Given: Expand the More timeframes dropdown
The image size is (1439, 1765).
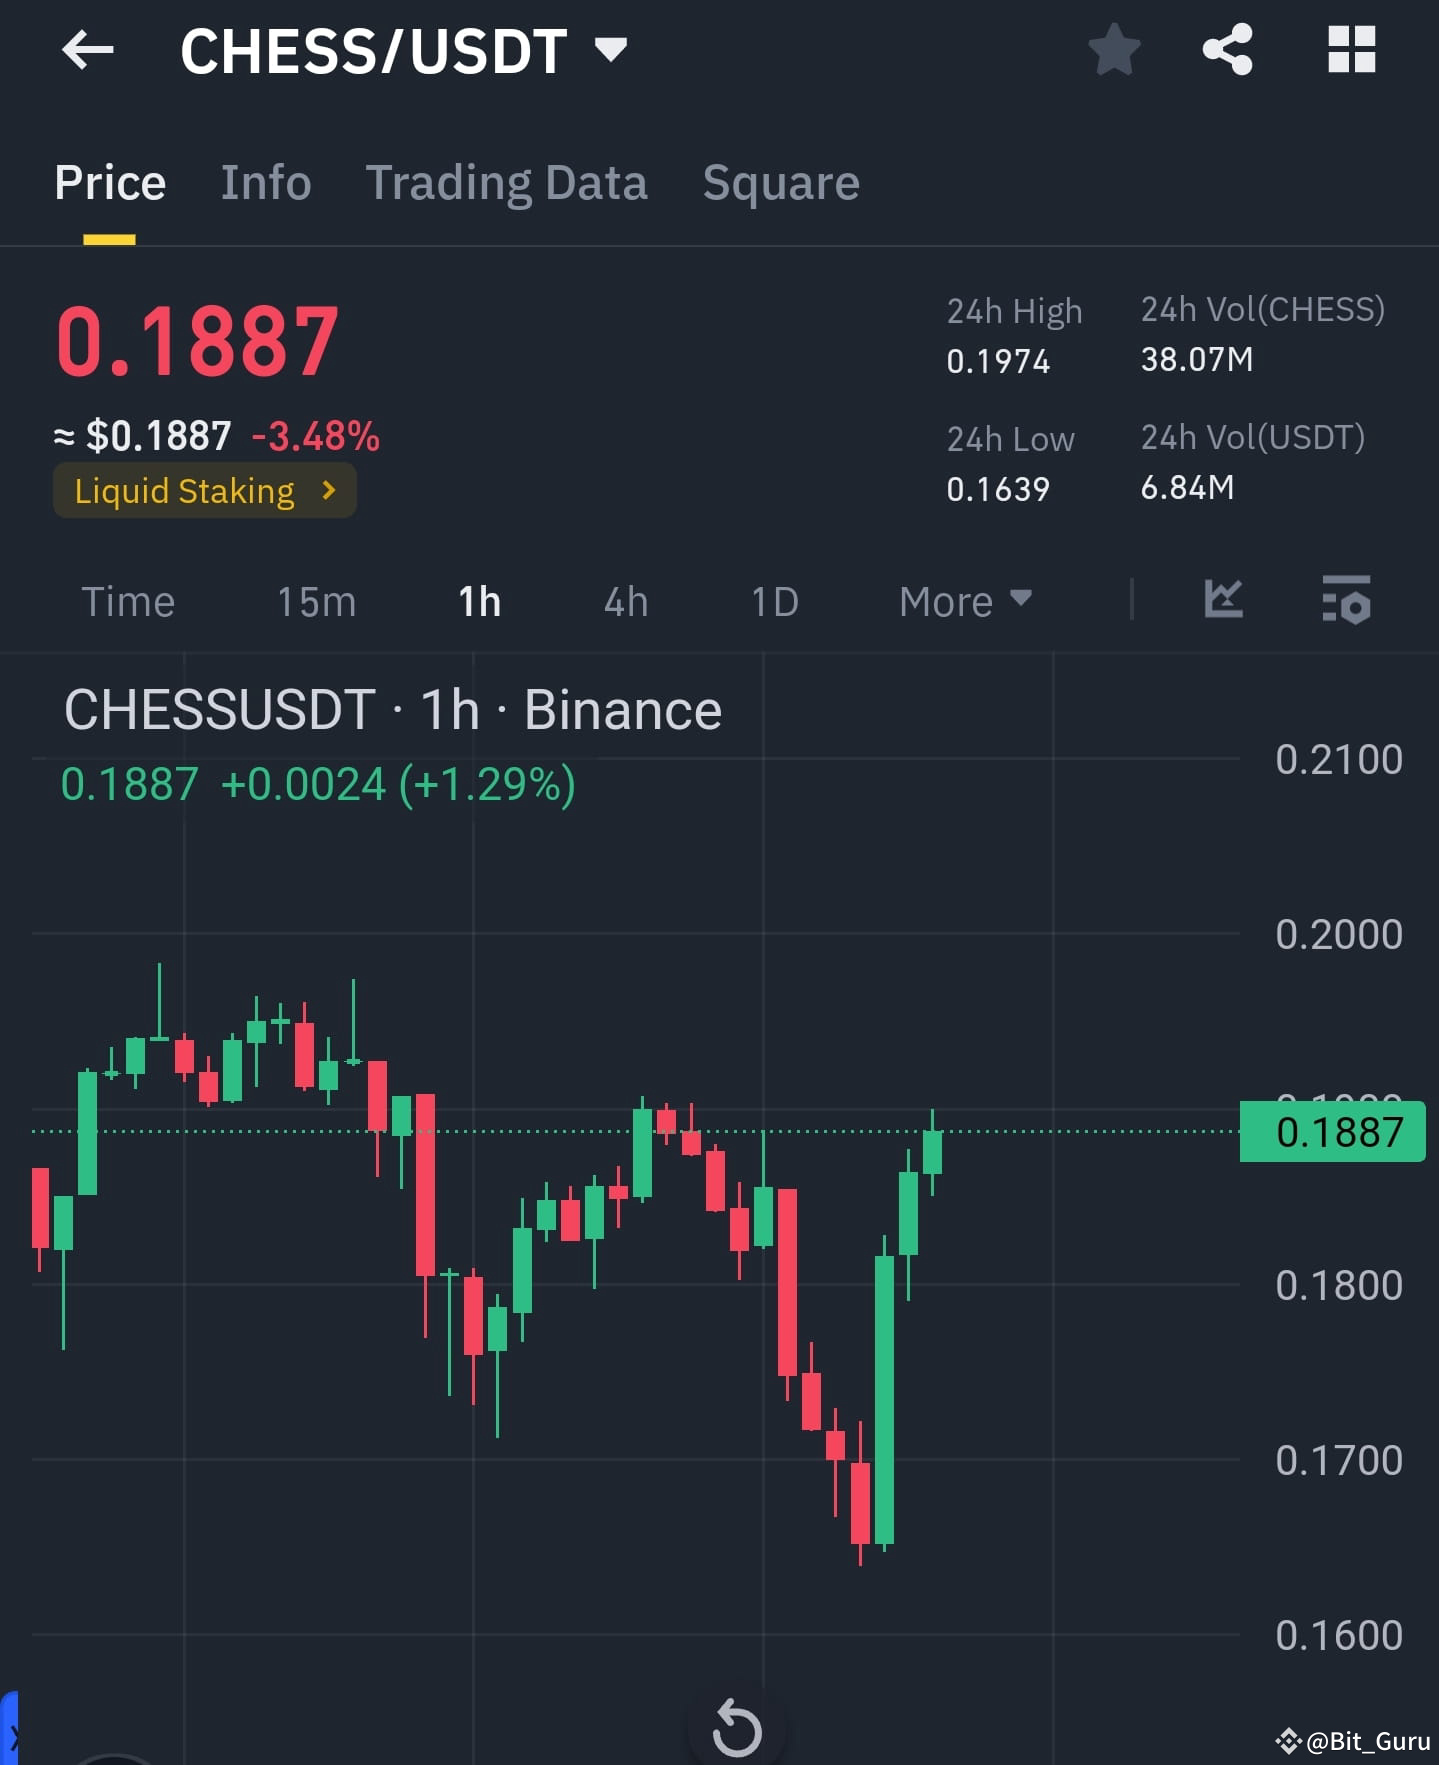Looking at the screenshot, I should (962, 600).
